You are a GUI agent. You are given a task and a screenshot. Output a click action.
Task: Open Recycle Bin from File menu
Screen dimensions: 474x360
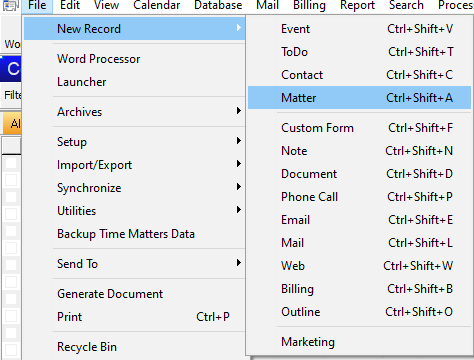coord(135,347)
